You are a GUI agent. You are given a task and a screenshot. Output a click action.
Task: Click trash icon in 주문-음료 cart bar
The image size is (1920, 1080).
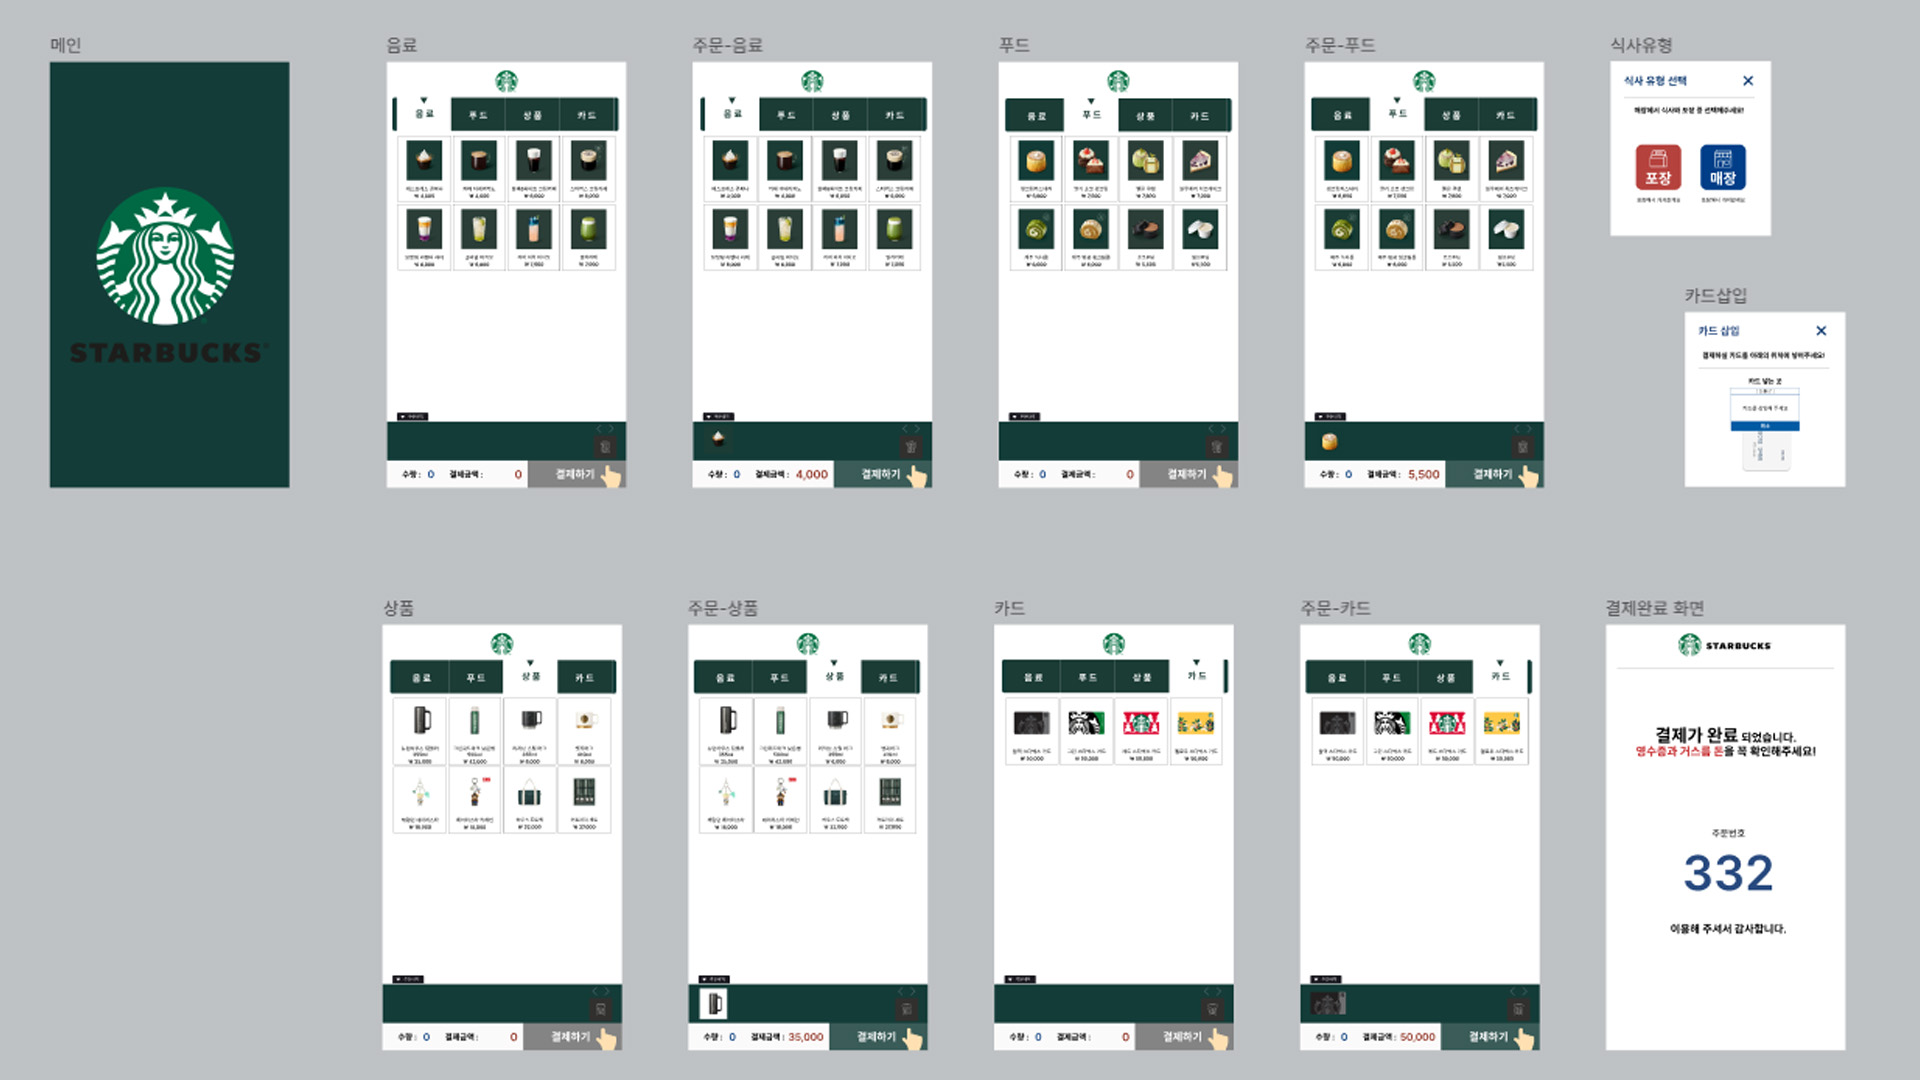pos(911,447)
